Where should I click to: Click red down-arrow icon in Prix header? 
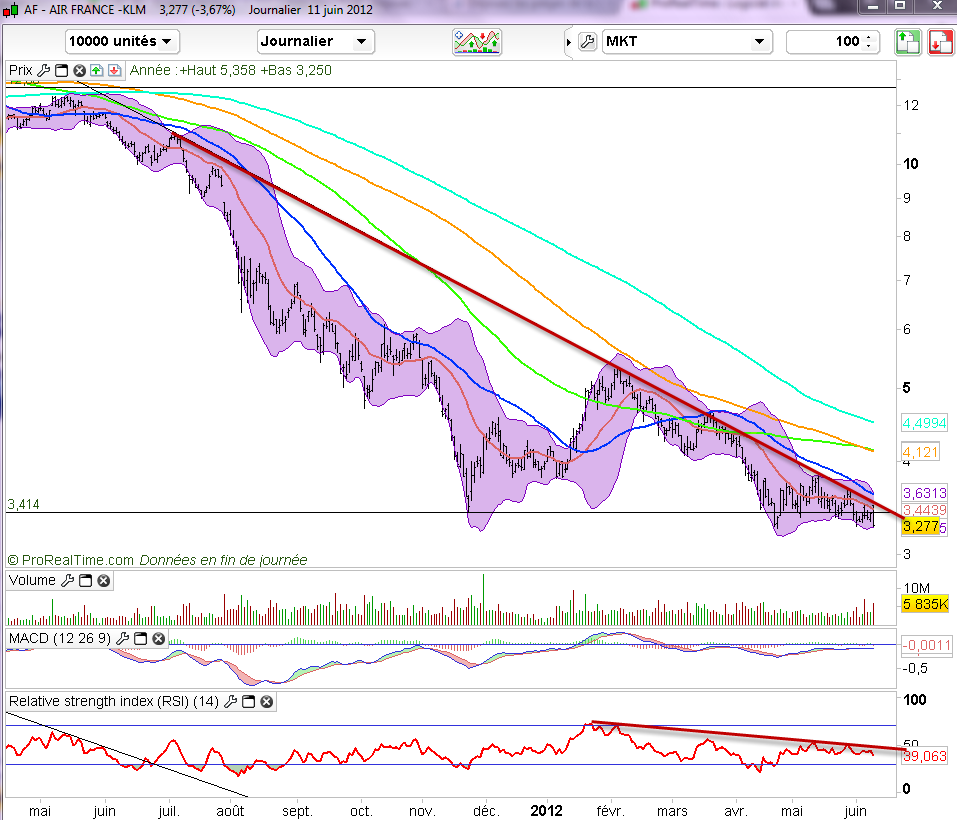click(114, 70)
